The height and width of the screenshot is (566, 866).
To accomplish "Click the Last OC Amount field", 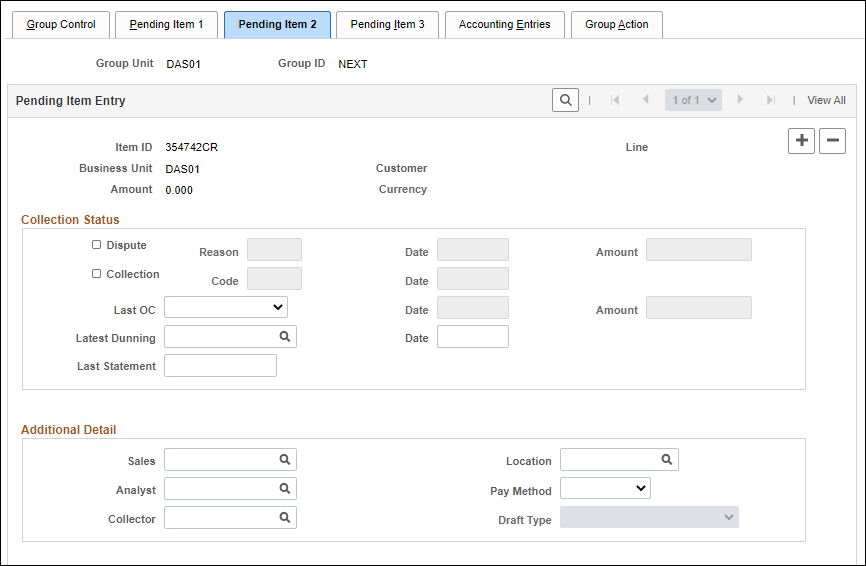I will click(x=699, y=308).
